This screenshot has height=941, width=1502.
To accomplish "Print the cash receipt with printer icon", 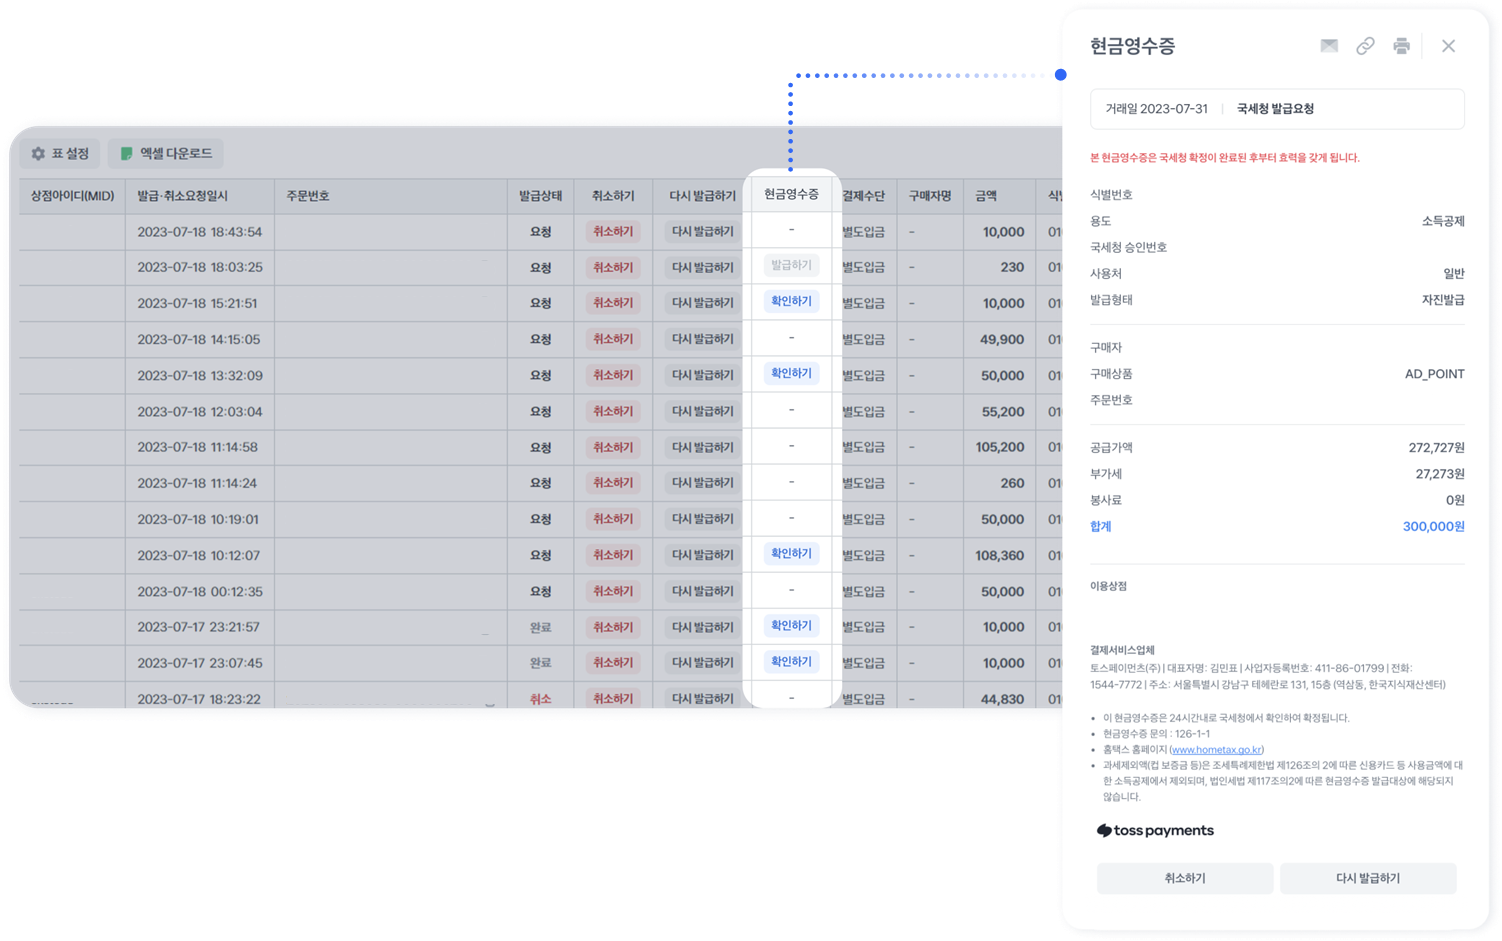I will (x=1401, y=46).
